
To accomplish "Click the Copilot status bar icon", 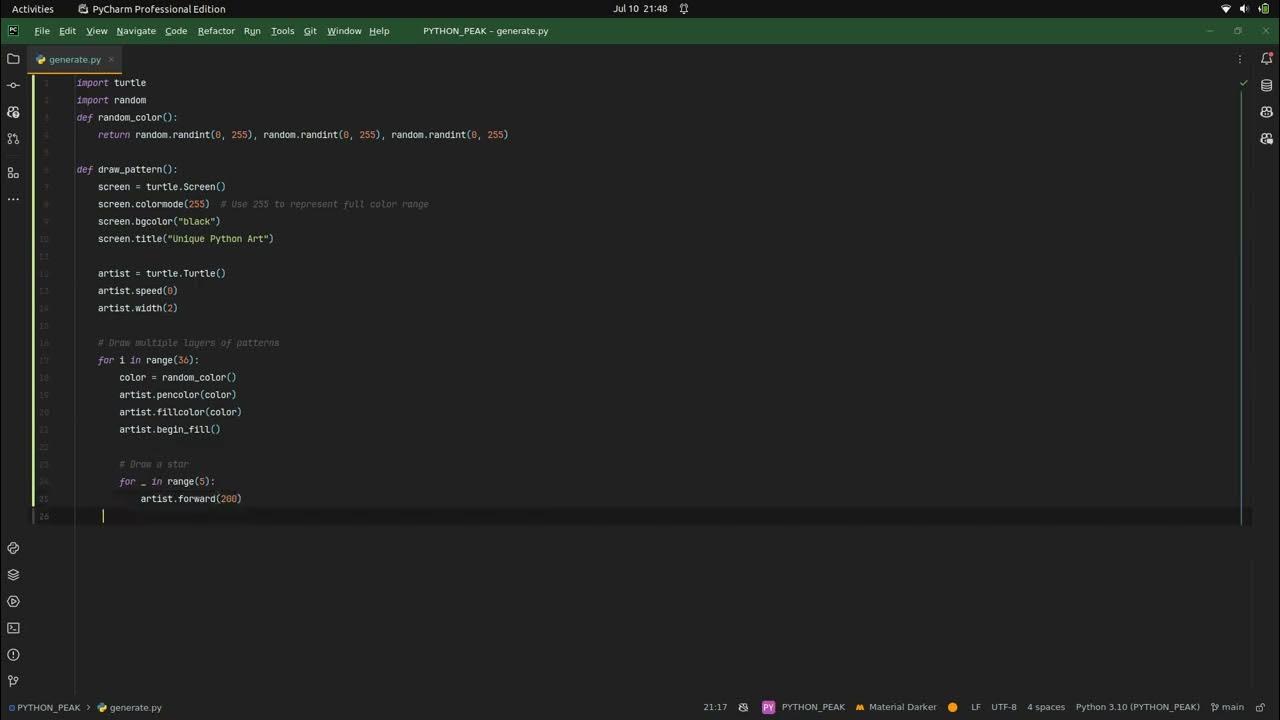I will click(743, 707).
